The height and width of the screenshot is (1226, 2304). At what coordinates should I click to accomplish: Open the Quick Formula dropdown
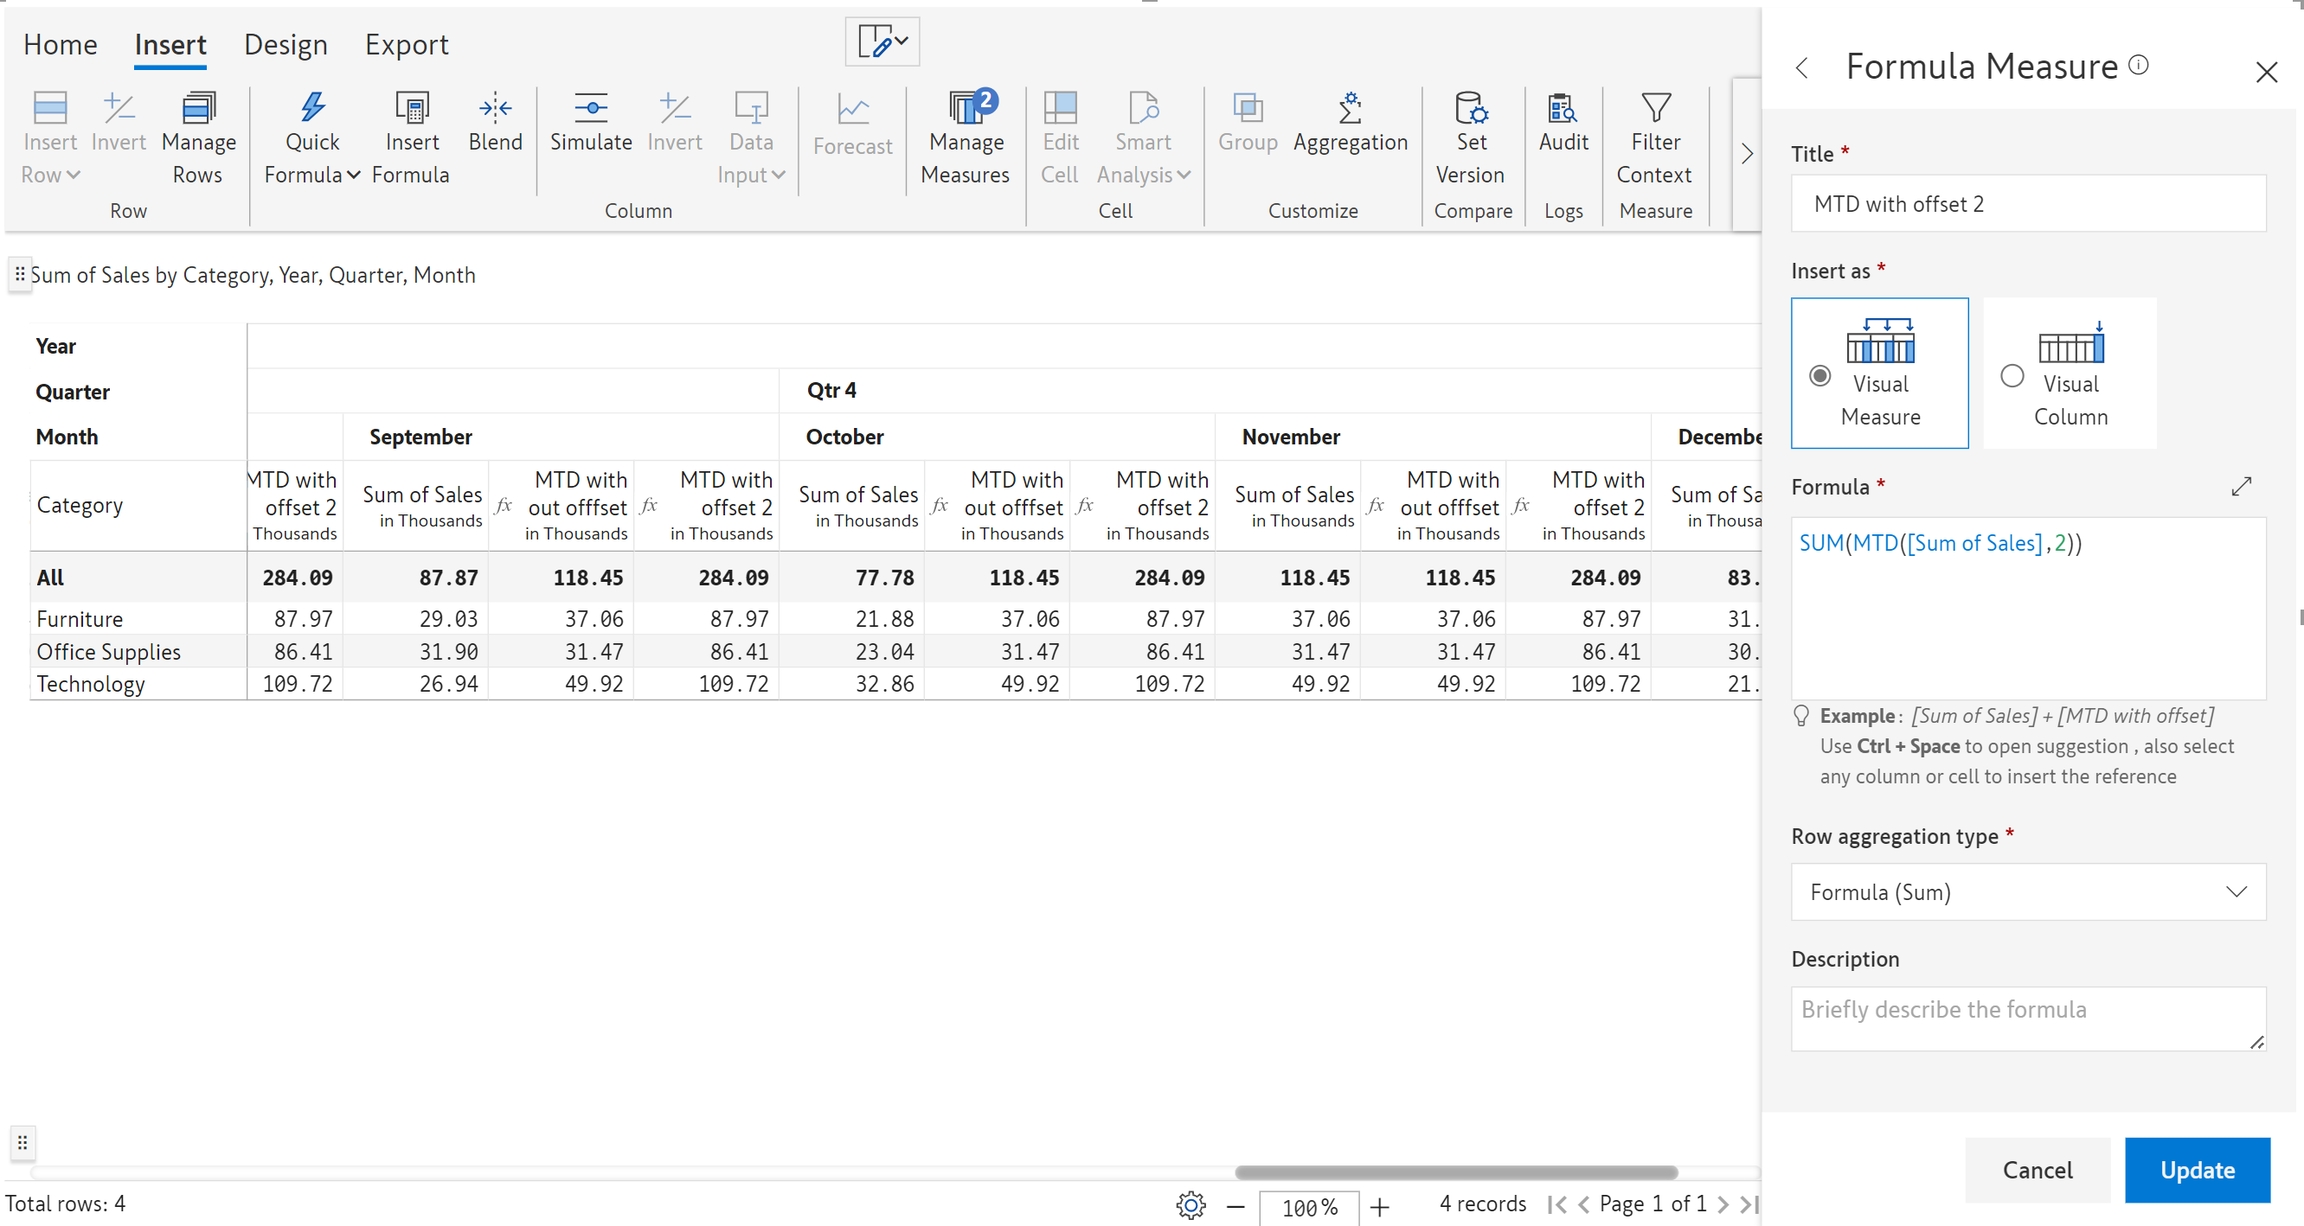(x=312, y=158)
